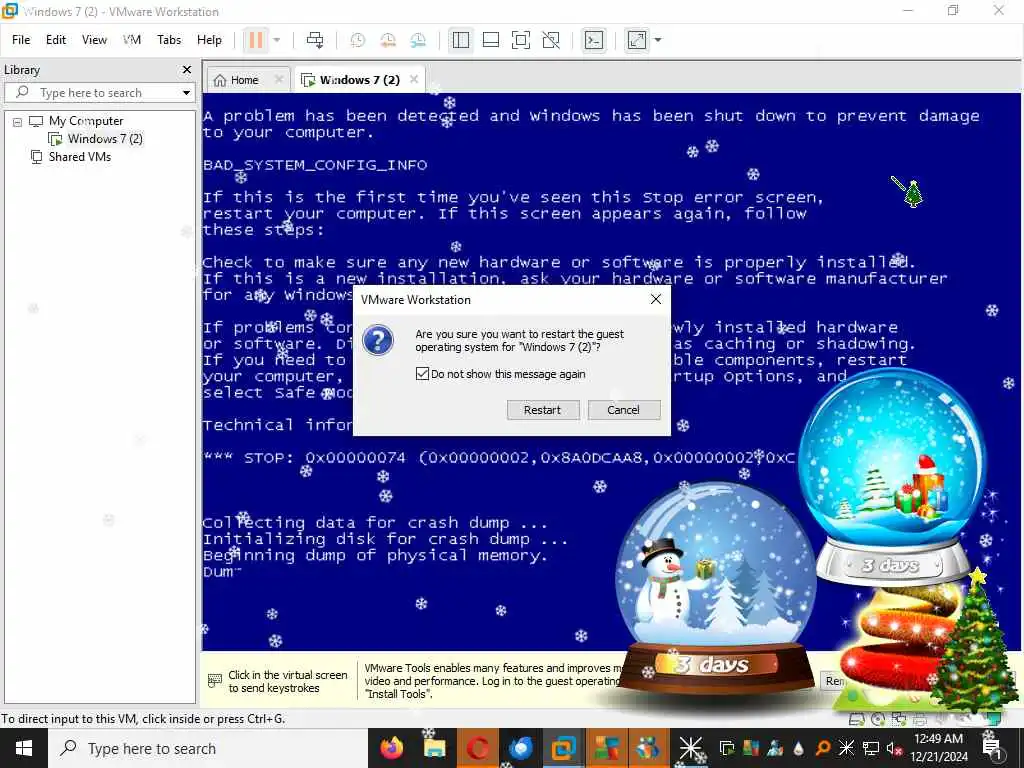This screenshot has height=768, width=1024.
Task: Click the printer status bar indicator
Action: click(x=920, y=720)
